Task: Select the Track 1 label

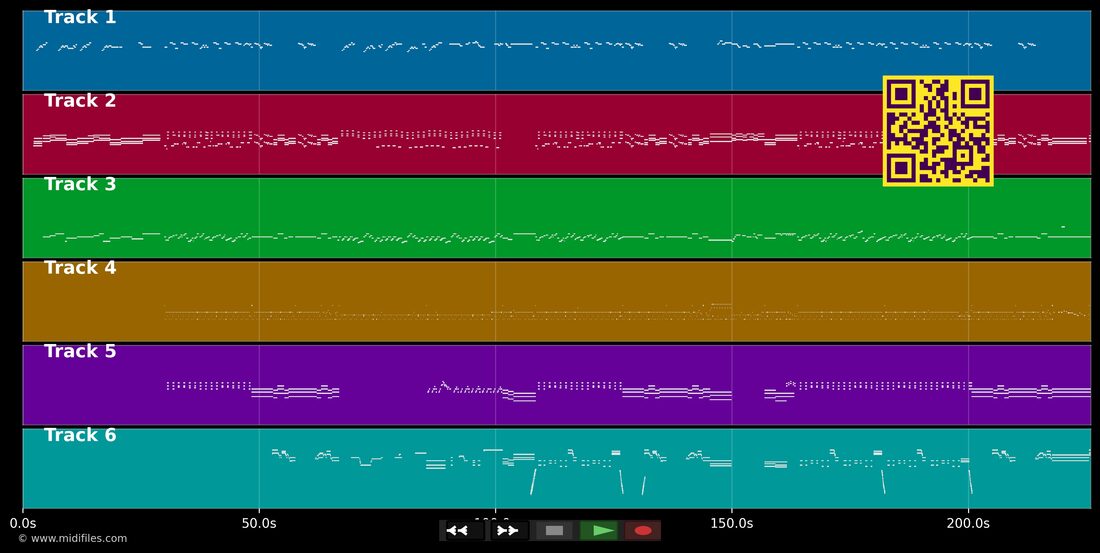Action: click(80, 18)
